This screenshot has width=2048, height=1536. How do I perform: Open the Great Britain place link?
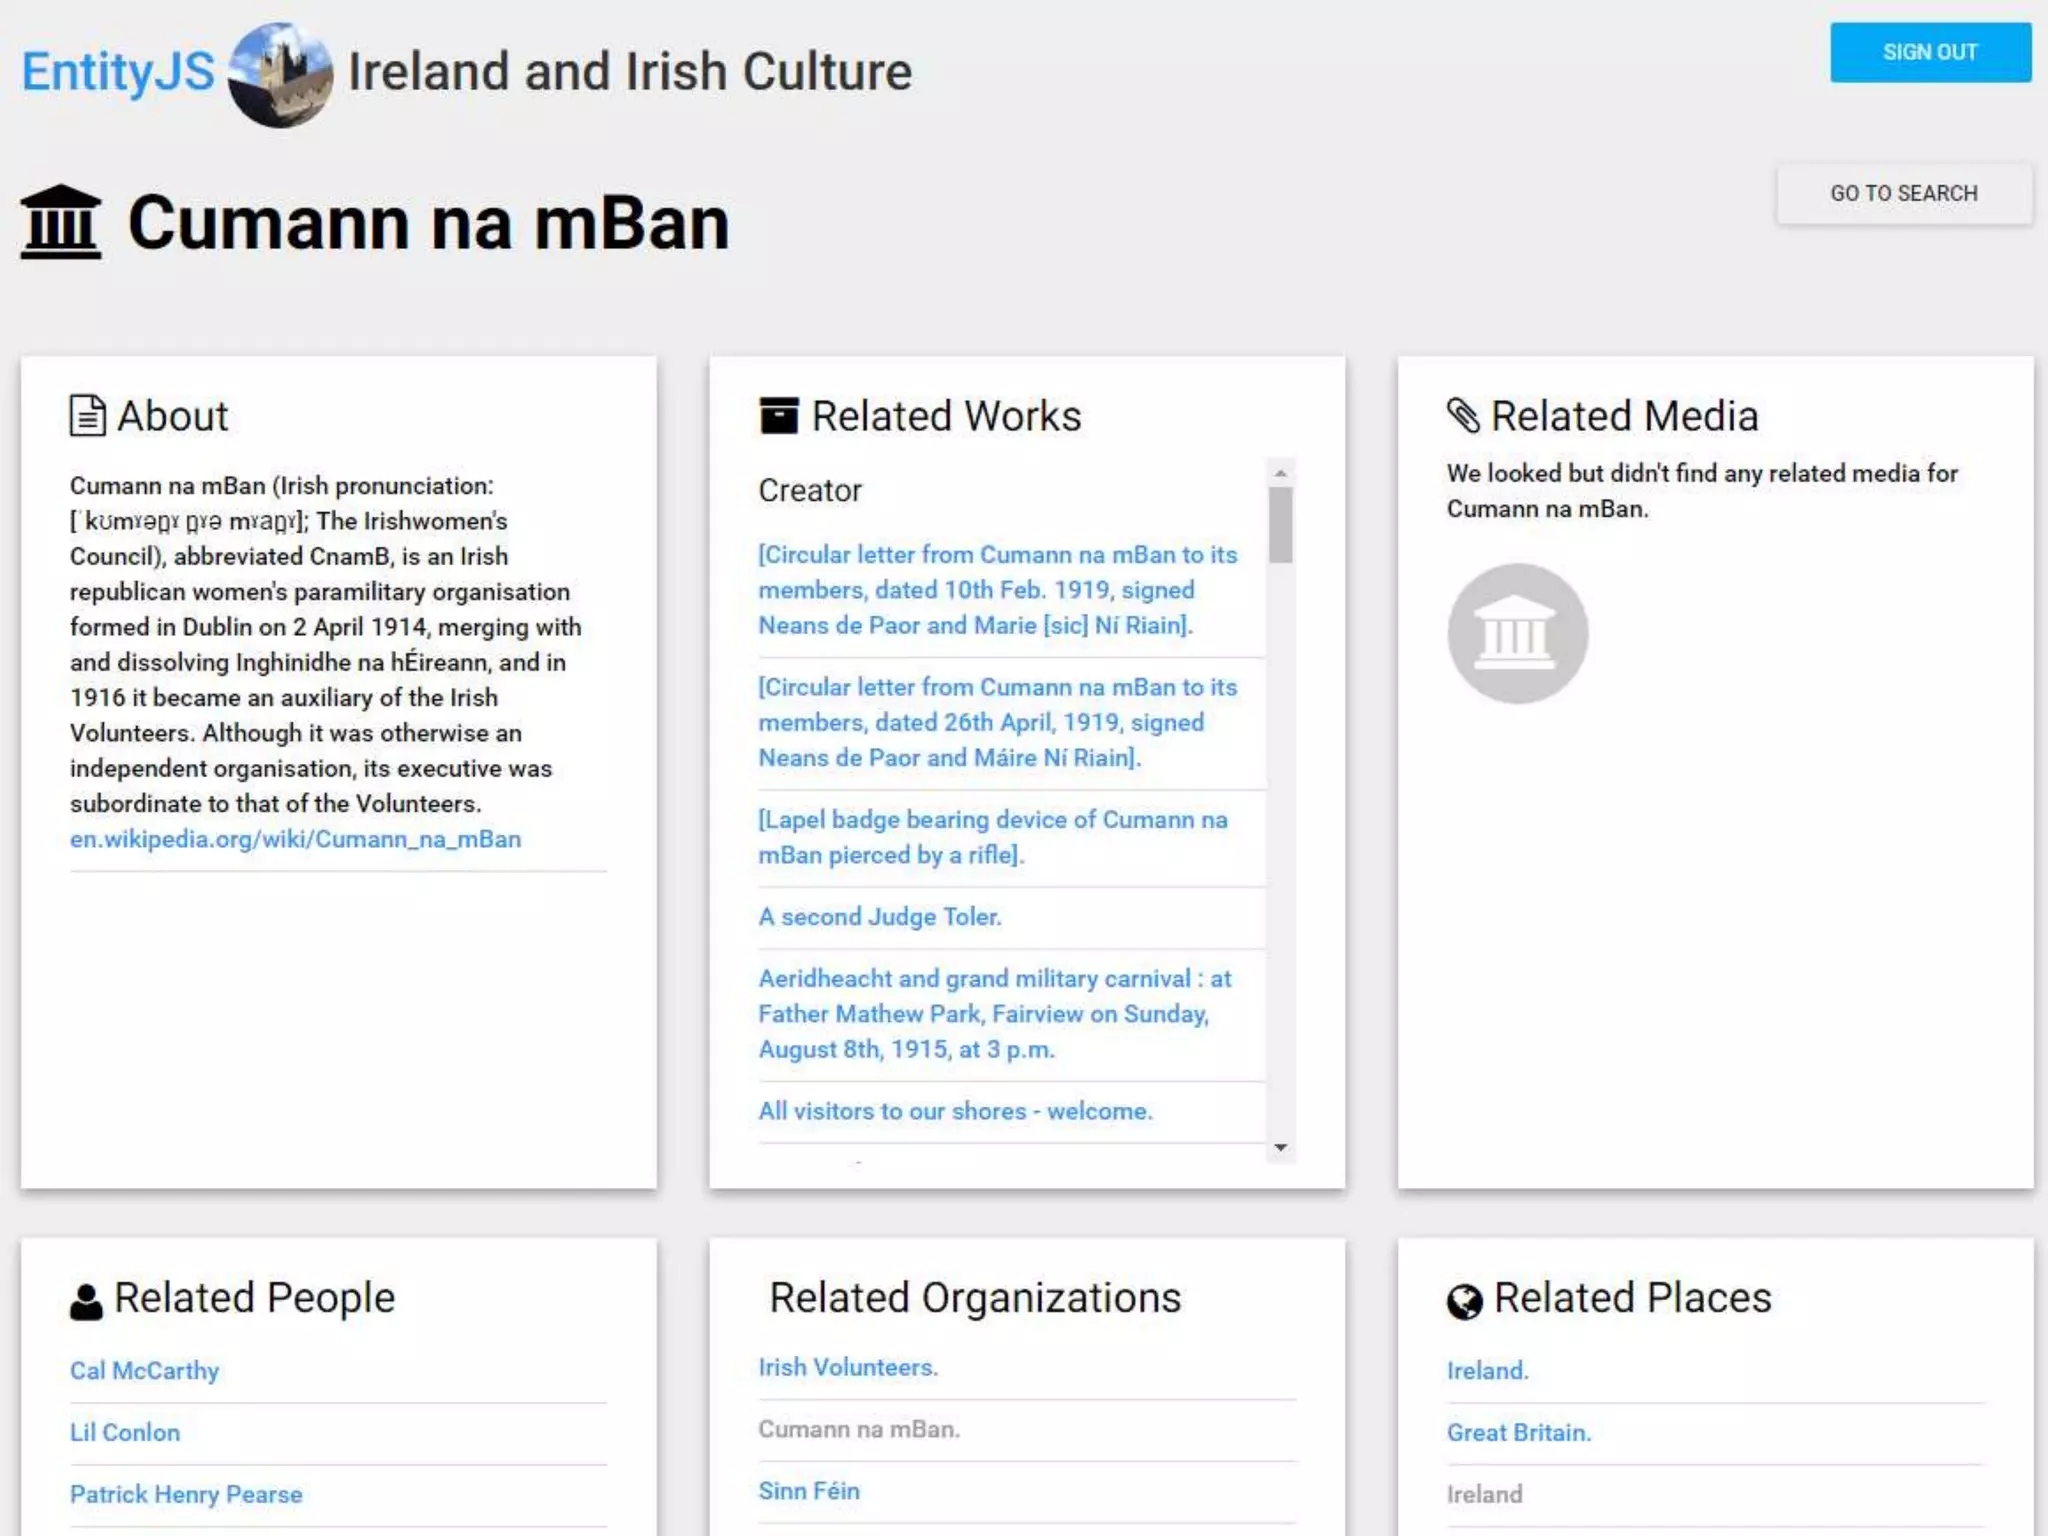pos(1518,1433)
